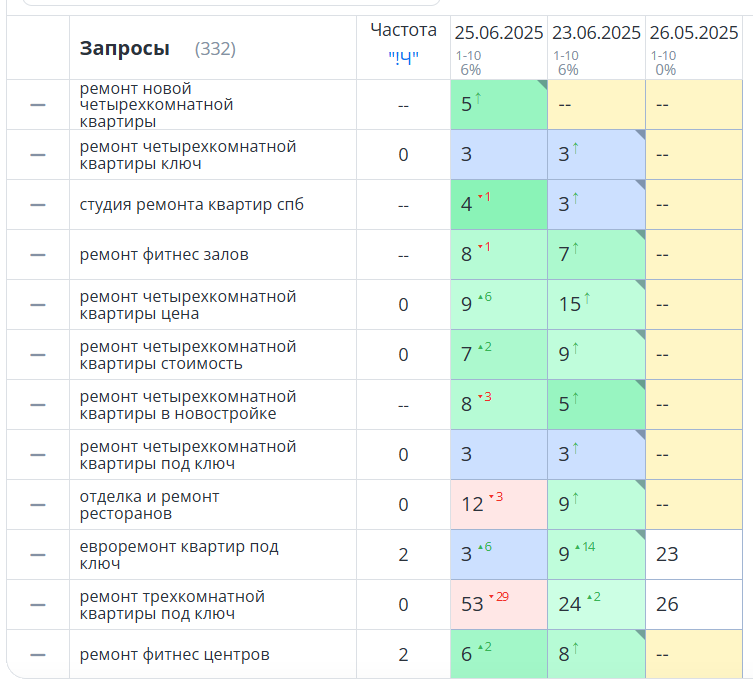753x680 pixels.
Task: Click the "Частота" column header
Action: (x=403, y=31)
